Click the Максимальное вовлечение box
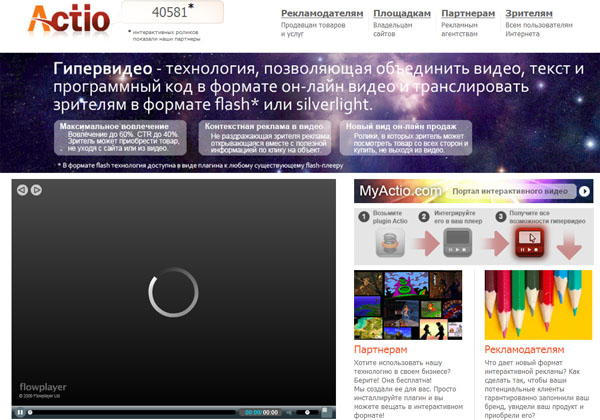Image resolution: width=600 pixels, height=420 pixels. (x=120, y=138)
